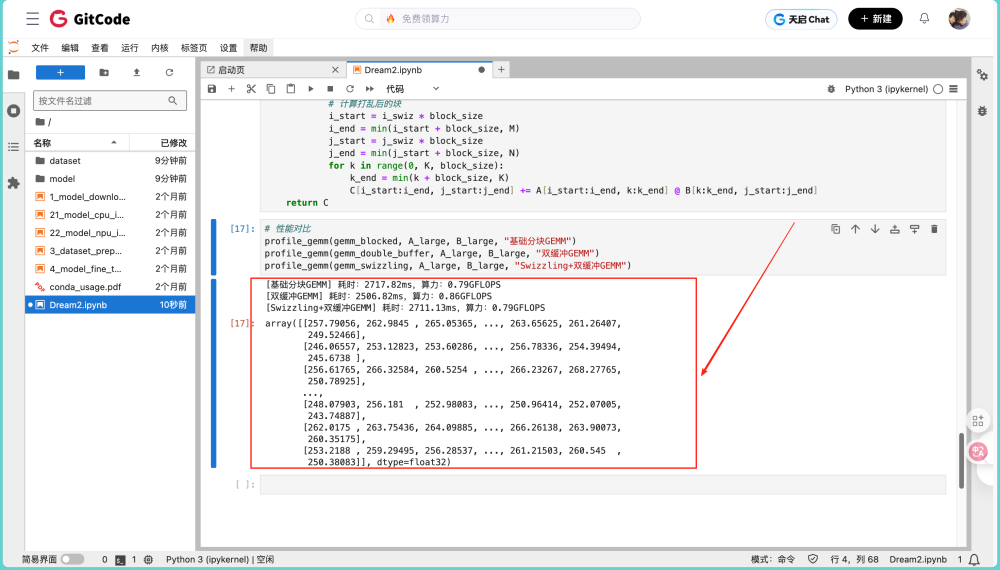Duplicate cell 17 with copy icon
Image resolution: width=1000 pixels, height=570 pixels.
(835, 229)
